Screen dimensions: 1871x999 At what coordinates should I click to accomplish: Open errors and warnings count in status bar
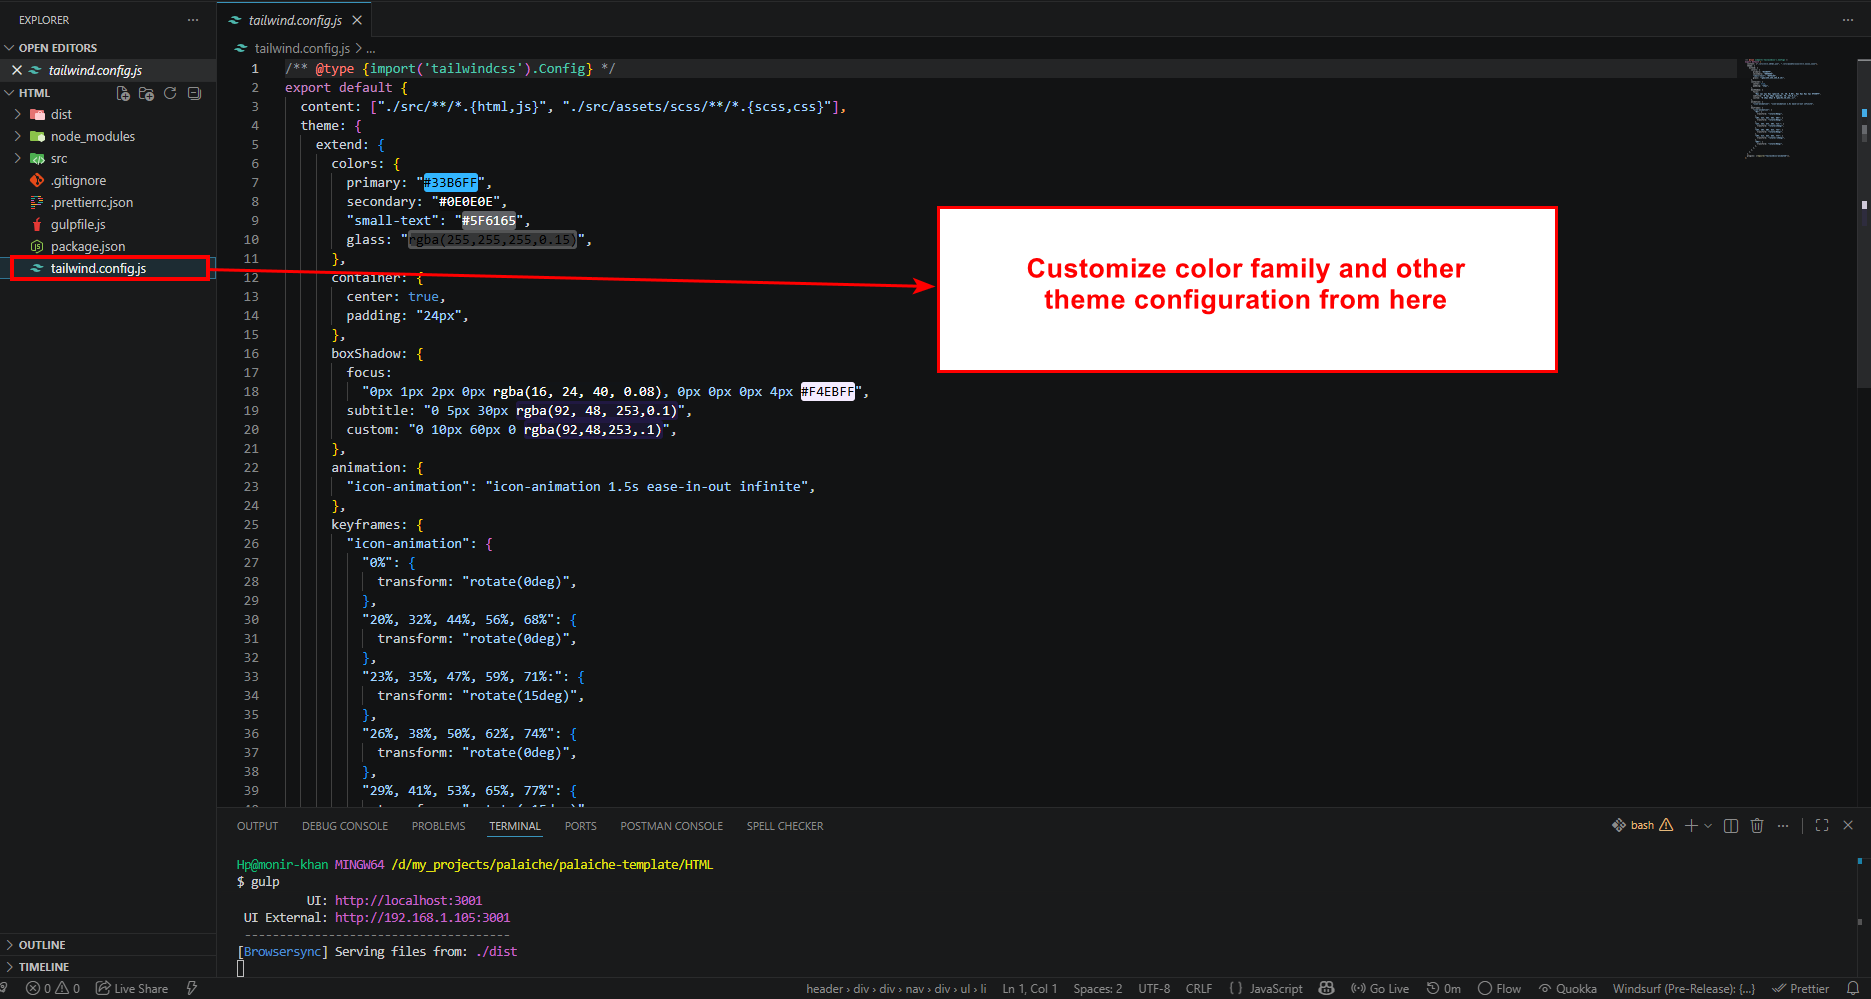(53, 989)
